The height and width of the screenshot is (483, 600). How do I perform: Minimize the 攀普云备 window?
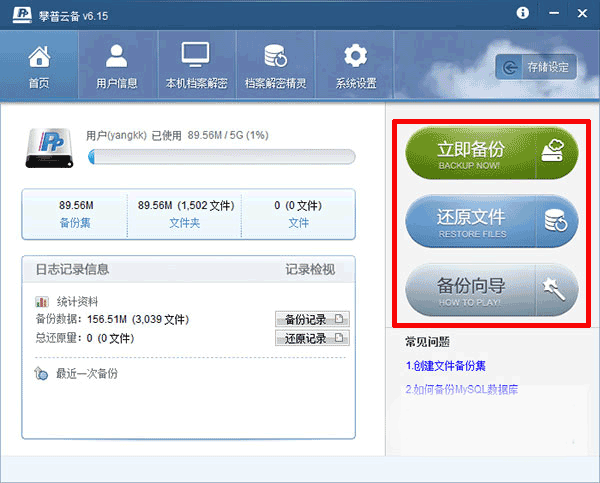pos(554,13)
